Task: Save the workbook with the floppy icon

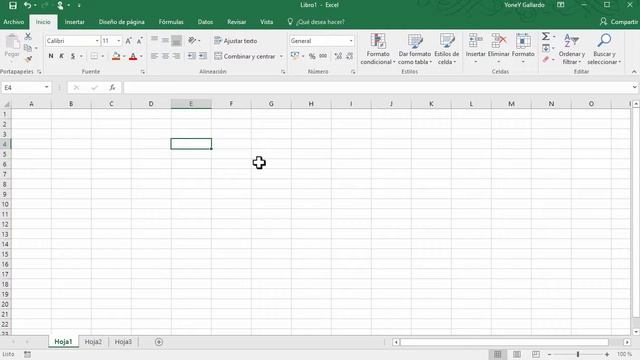Action: point(13,5)
